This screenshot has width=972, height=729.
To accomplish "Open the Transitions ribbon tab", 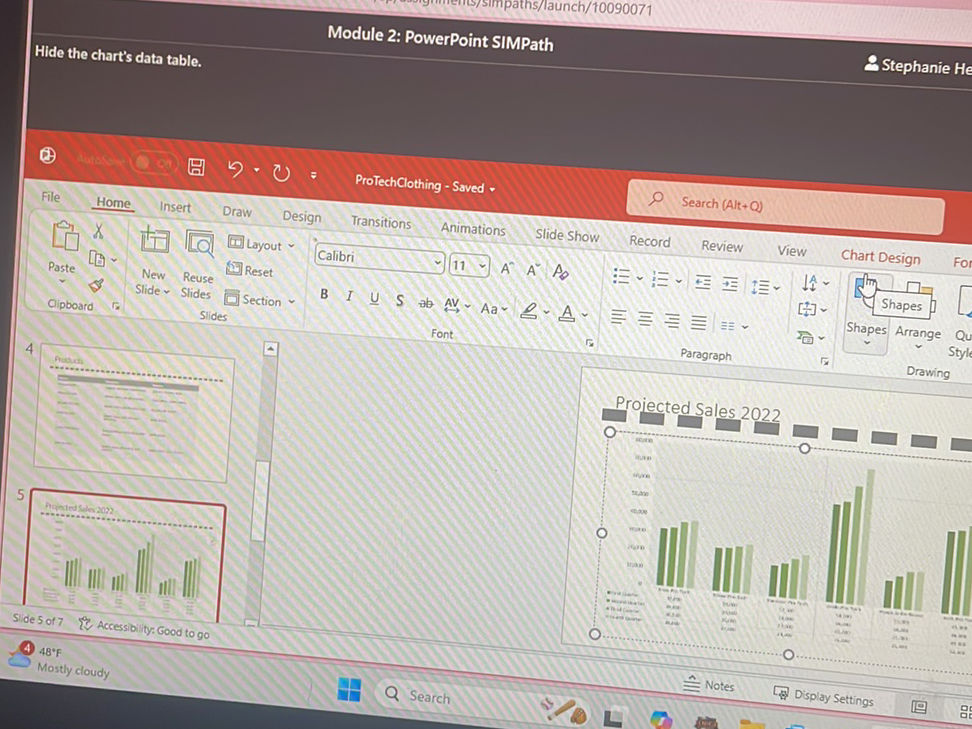I will point(380,223).
